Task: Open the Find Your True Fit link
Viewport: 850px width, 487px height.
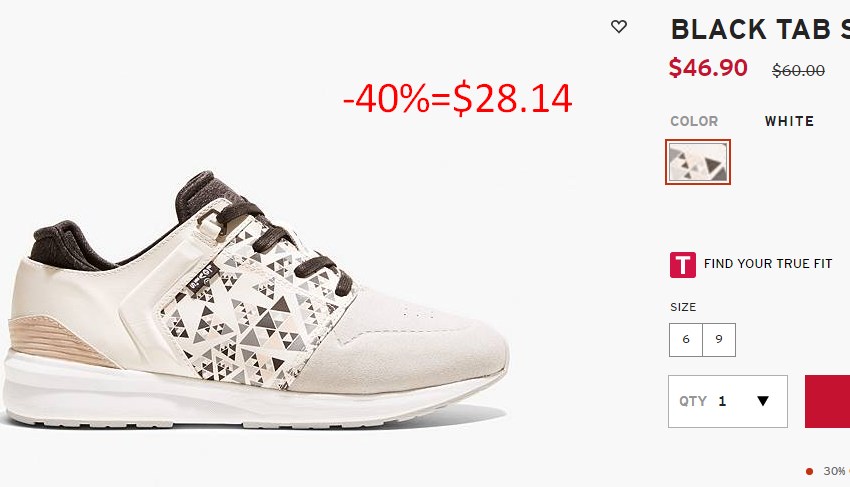Action: [768, 264]
